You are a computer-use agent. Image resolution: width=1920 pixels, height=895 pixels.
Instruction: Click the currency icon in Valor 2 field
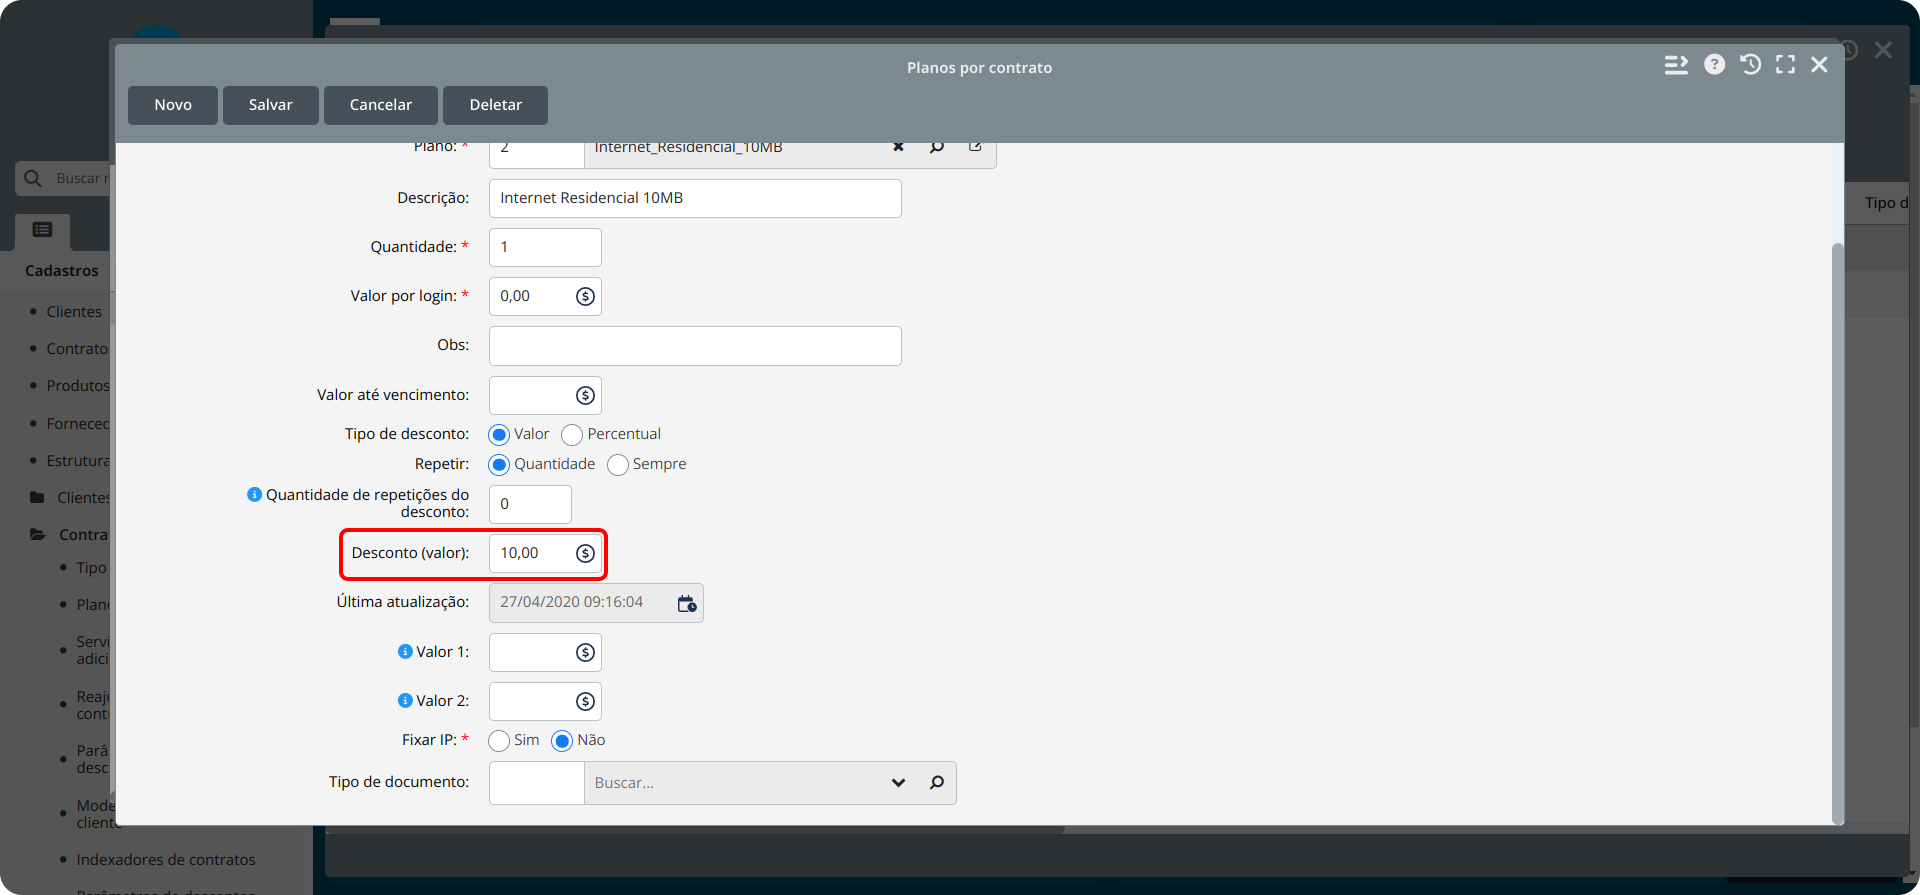tap(586, 702)
